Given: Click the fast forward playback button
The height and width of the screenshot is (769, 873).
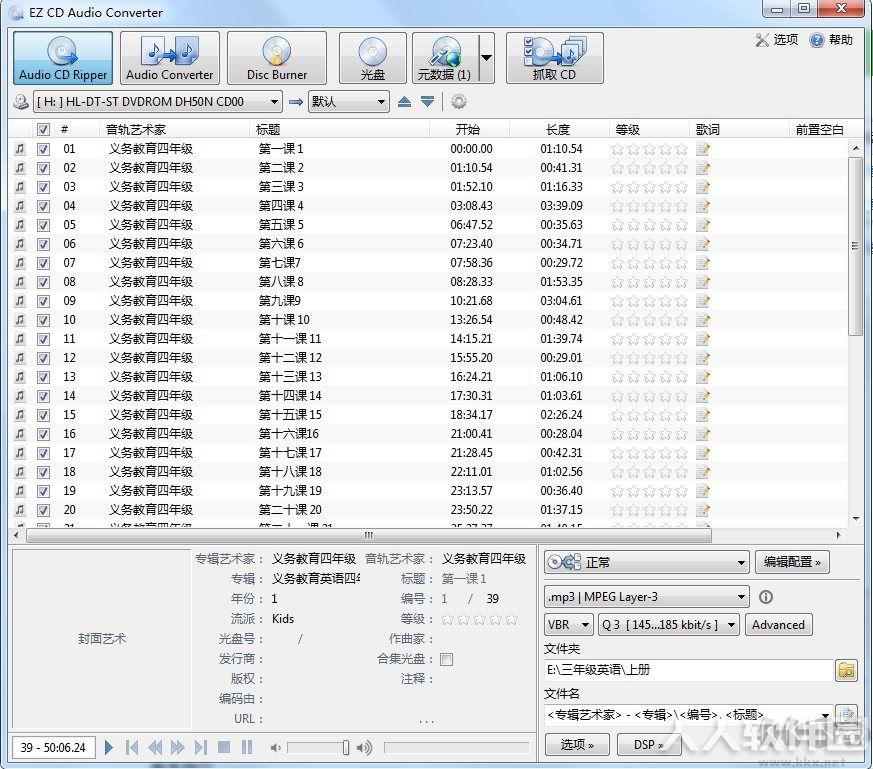Looking at the screenshot, I should [178, 747].
